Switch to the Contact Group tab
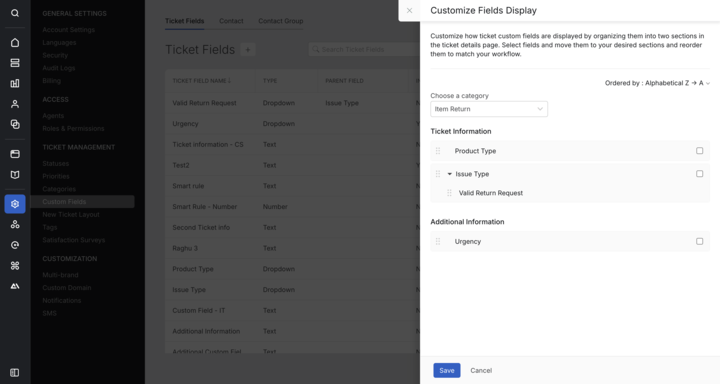Image resolution: width=720 pixels, height=384 pixels. tap(281, 21)
